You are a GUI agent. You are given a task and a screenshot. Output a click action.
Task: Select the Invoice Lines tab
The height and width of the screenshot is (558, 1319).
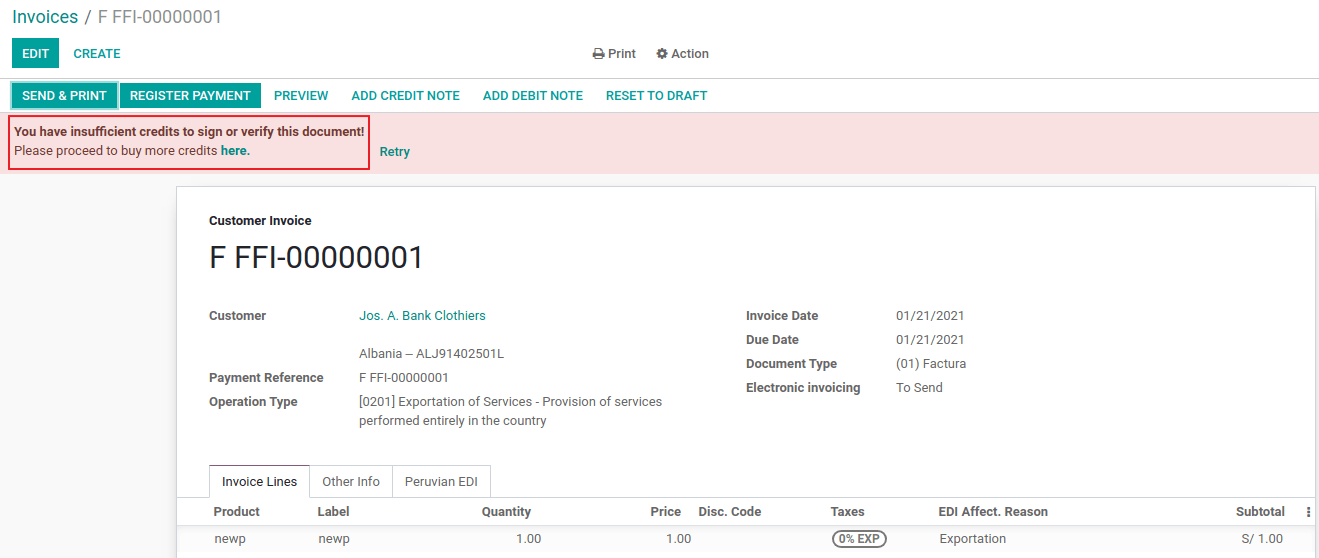tap(259, 482)
